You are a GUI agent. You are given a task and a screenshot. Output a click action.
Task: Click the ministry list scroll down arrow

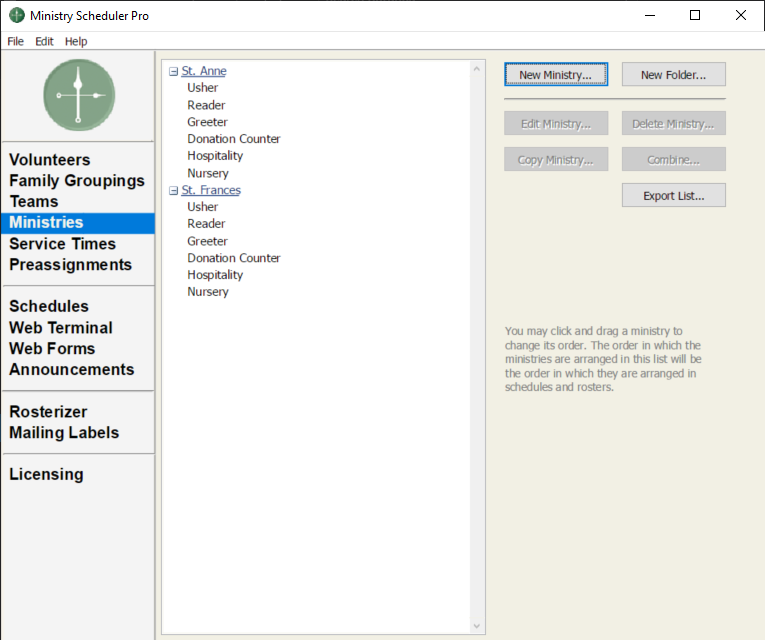click(x=477, y=626)
